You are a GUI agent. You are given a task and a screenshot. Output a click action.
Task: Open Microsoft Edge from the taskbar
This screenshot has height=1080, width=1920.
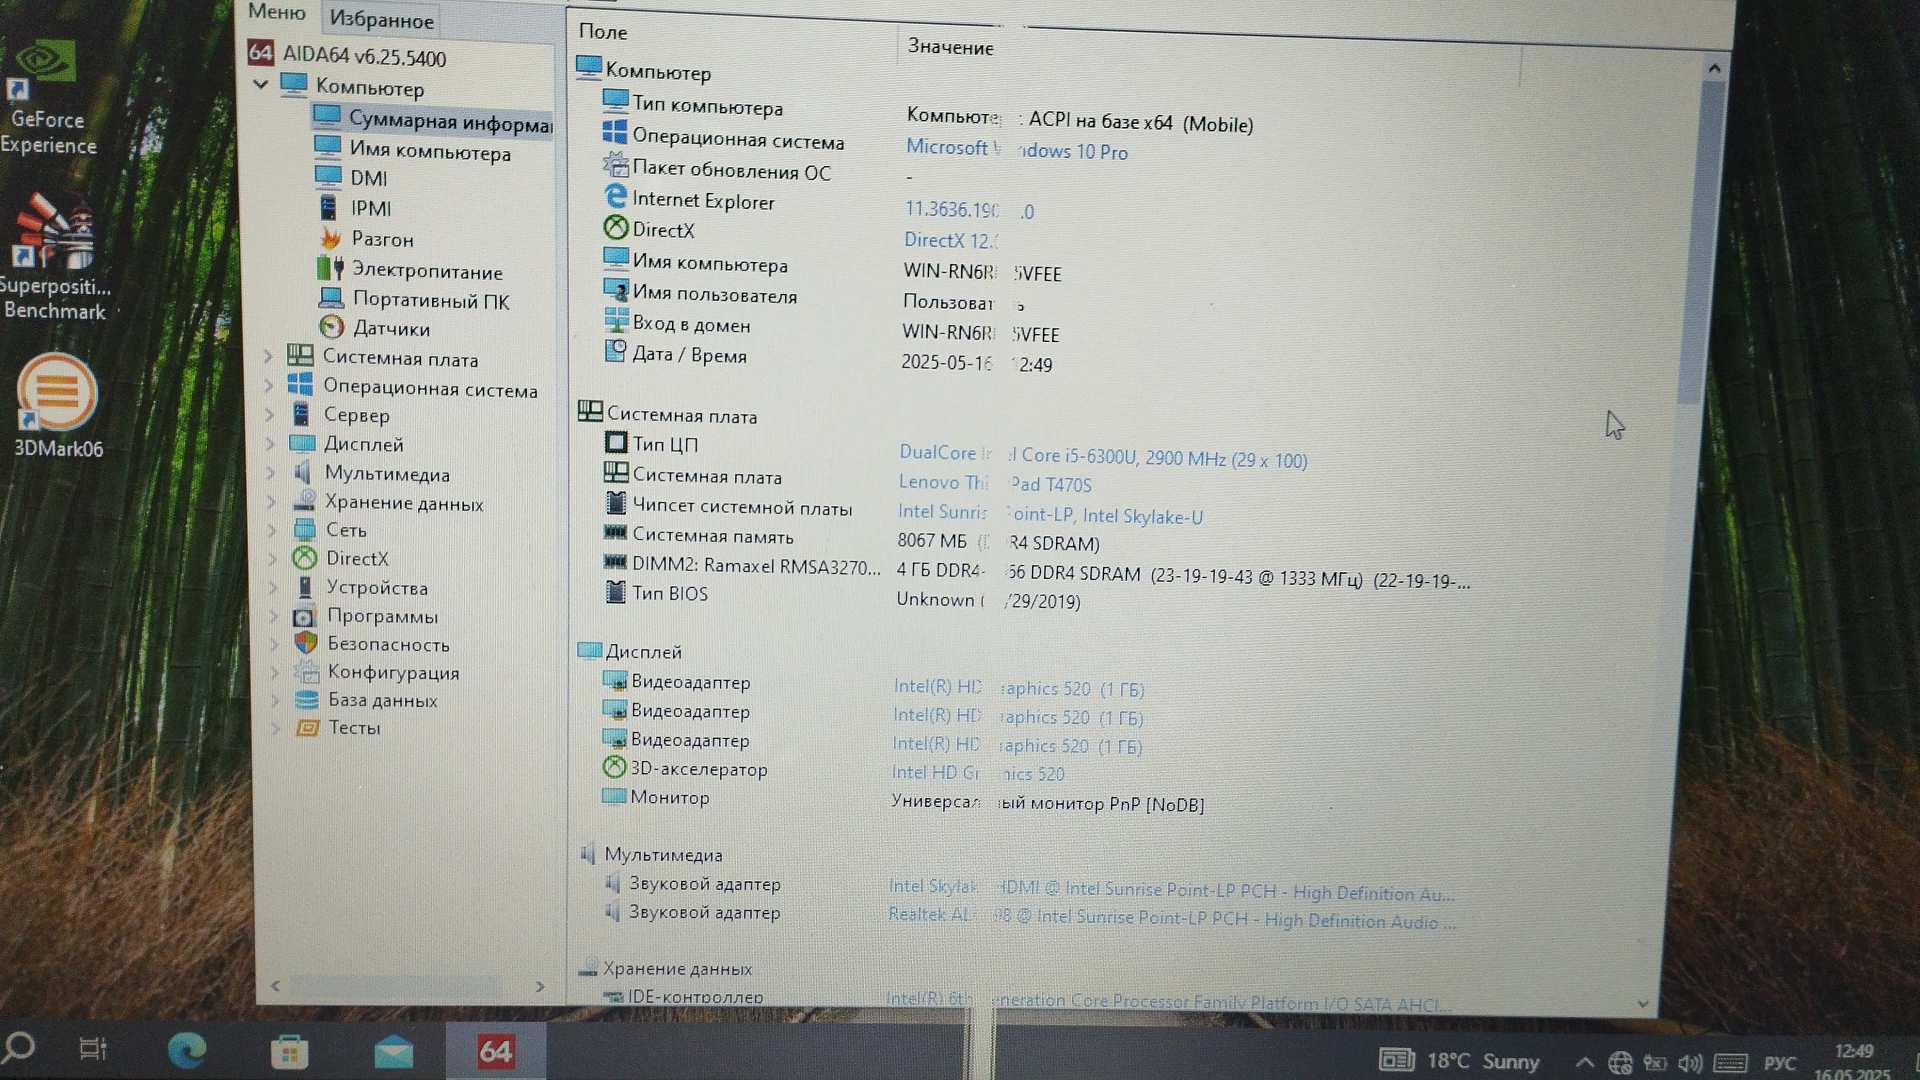pos(187,1050)
